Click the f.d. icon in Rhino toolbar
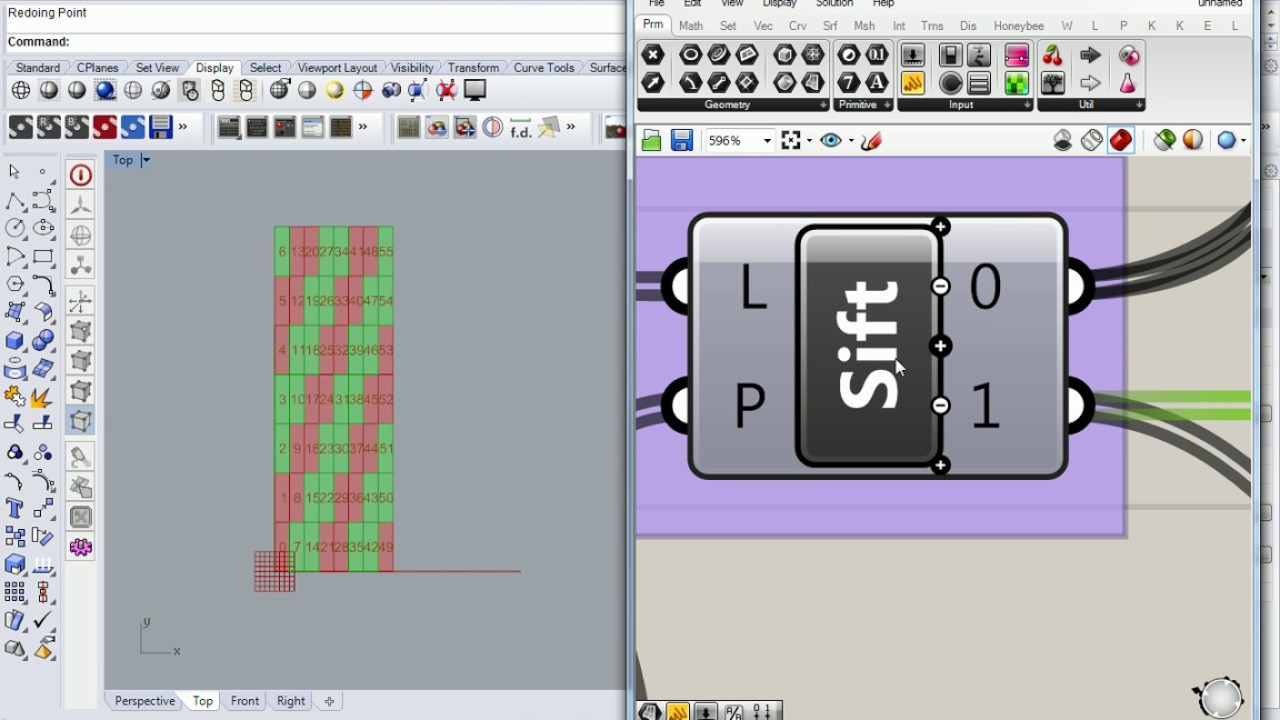This screenshot has width=1280, height=720. pos(520,128)
